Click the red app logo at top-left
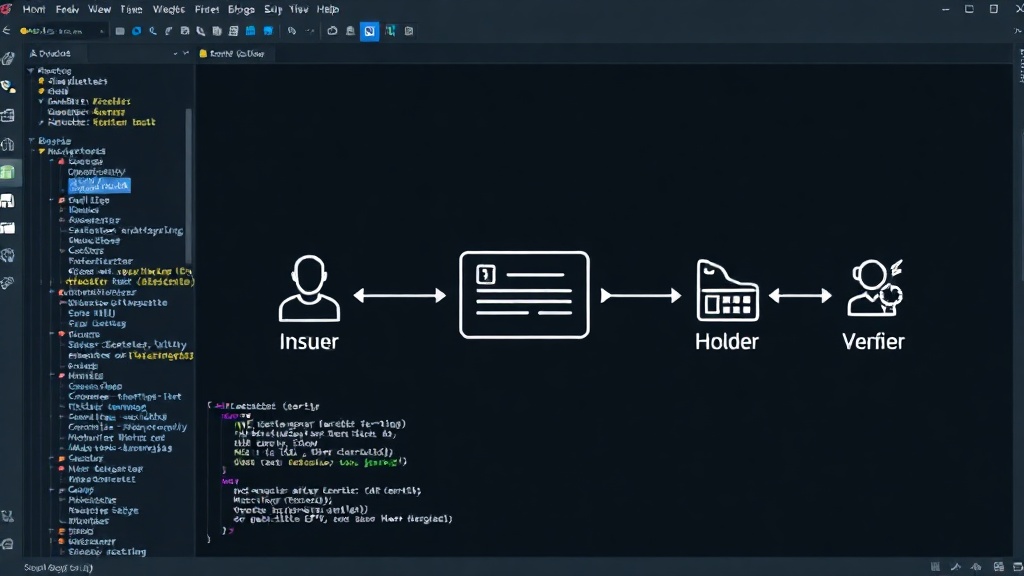This screenshot has width=1024, height=576. coord(6,8)
